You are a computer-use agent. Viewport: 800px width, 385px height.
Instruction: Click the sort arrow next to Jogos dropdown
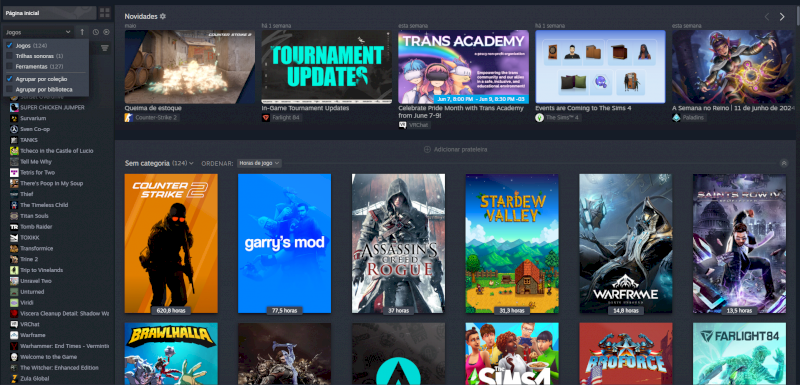coord(82,32)
